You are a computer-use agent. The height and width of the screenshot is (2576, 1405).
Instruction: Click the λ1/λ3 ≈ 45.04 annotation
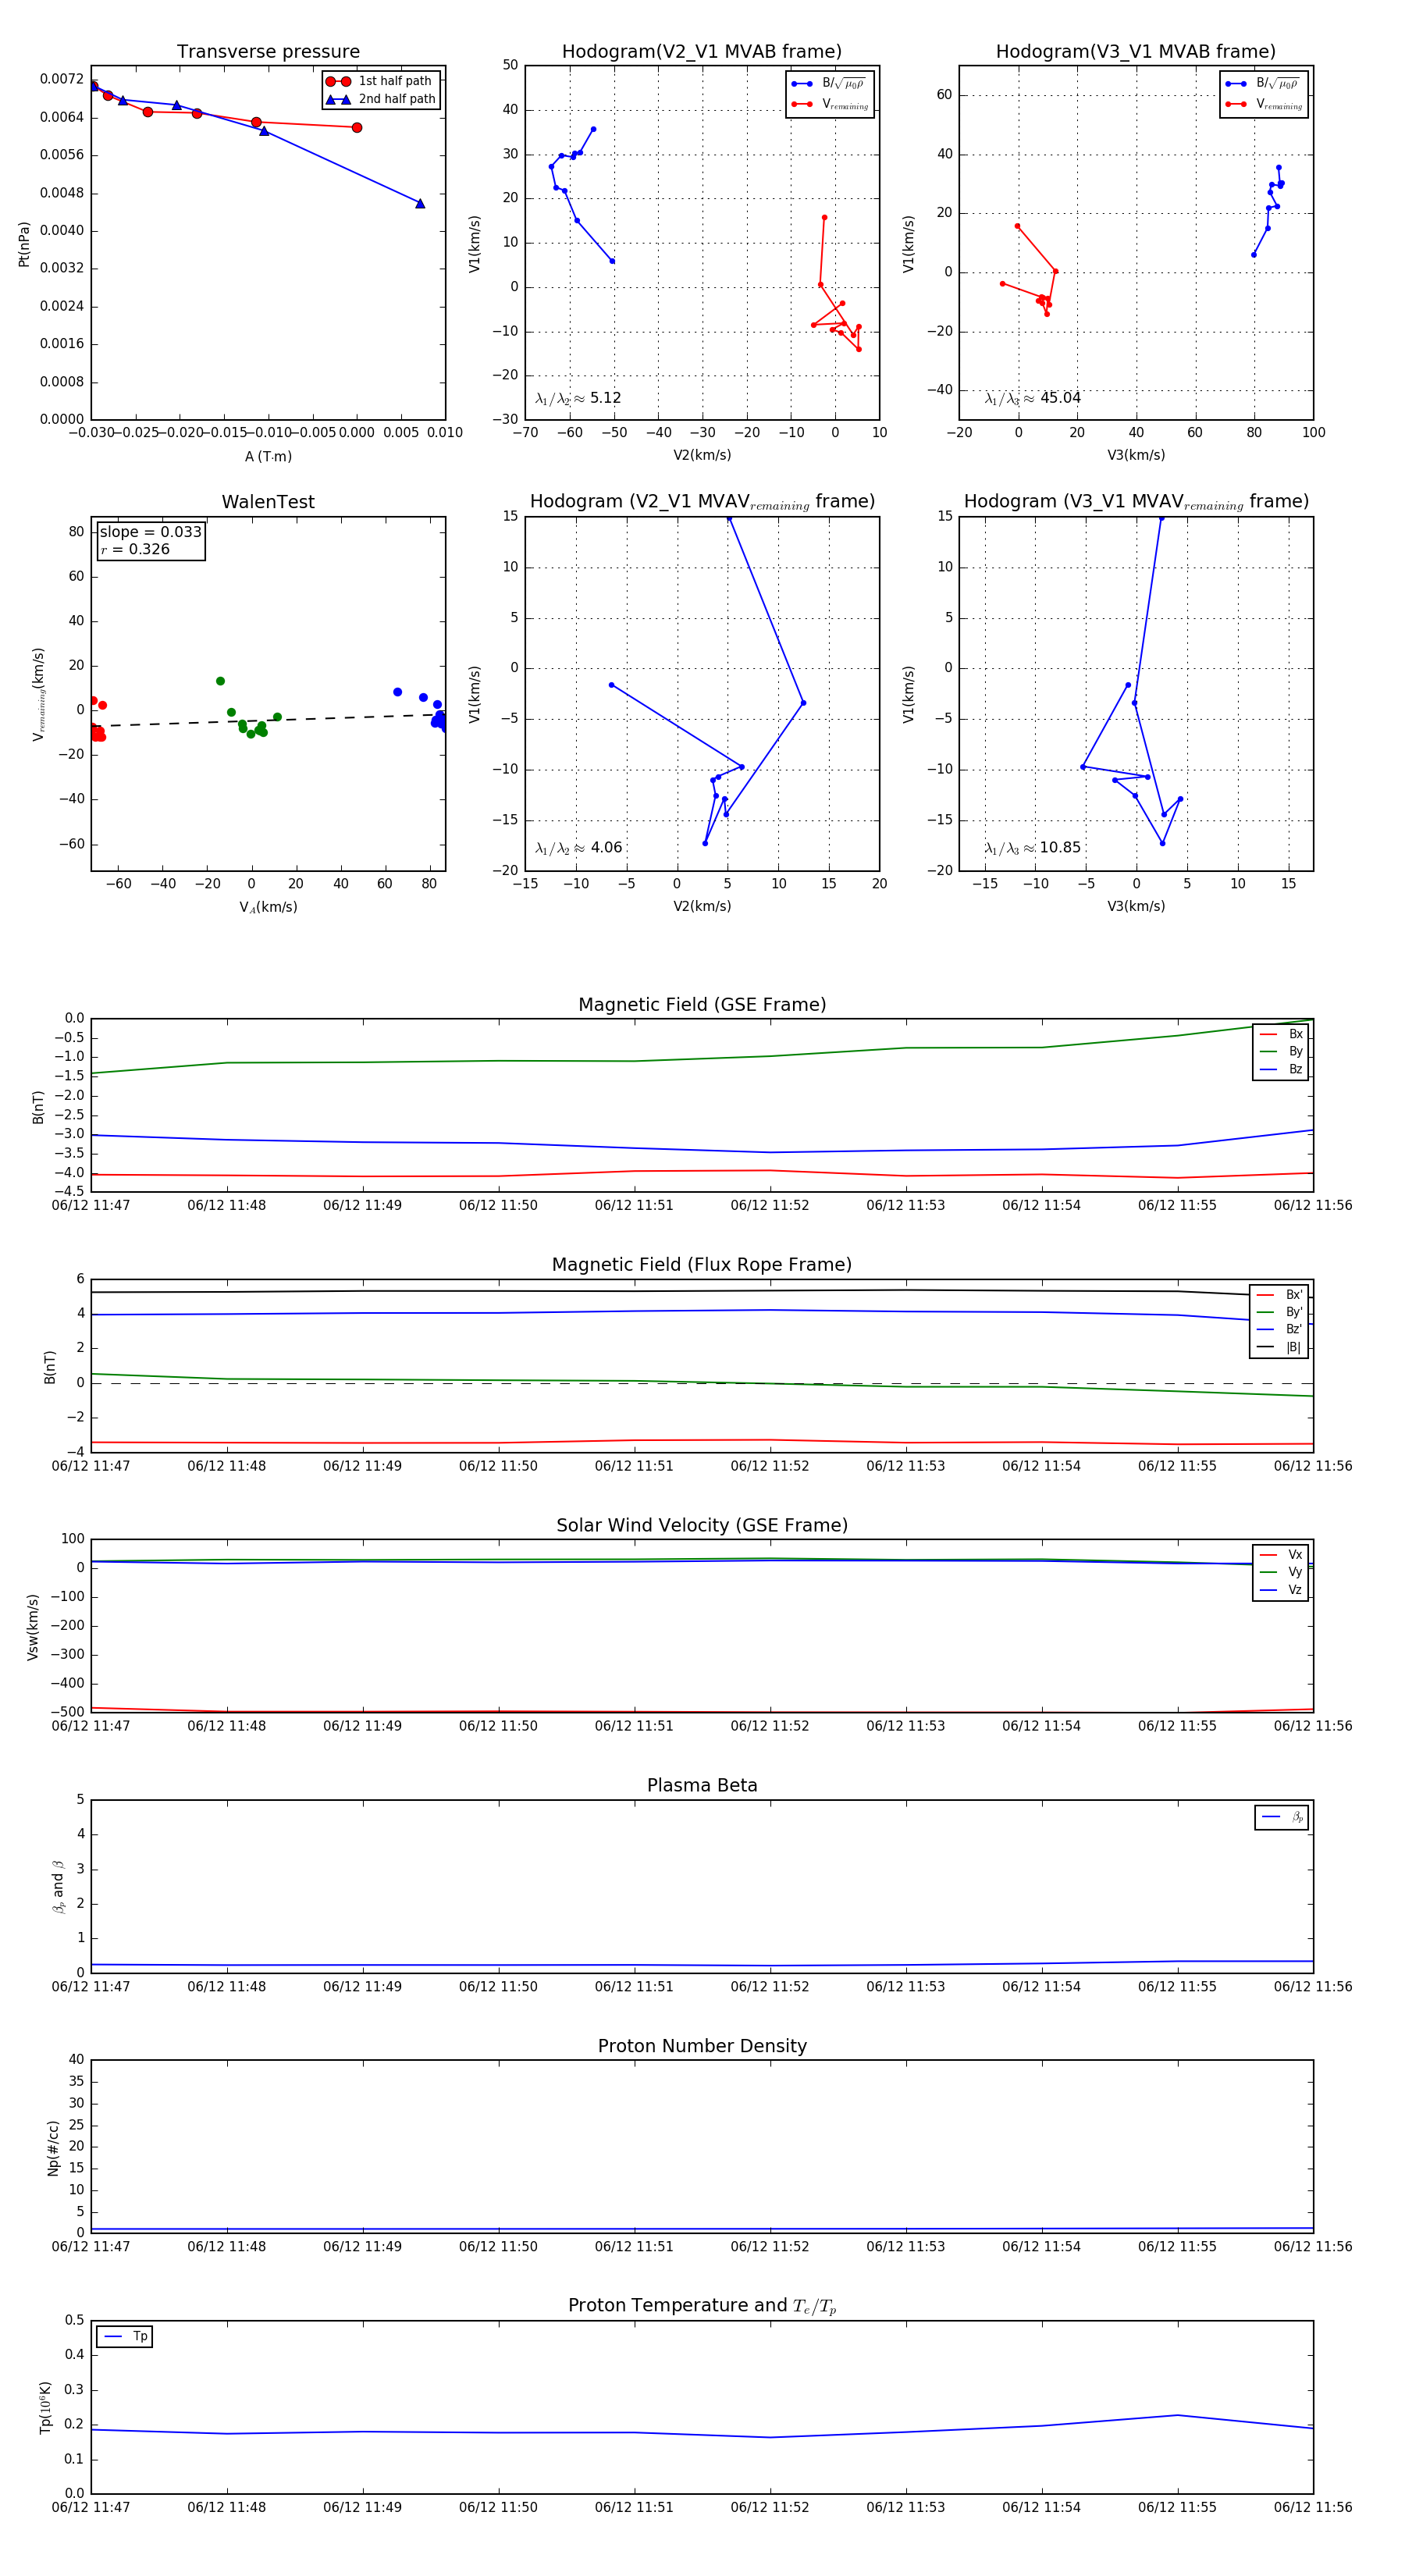click(1032, 398)
